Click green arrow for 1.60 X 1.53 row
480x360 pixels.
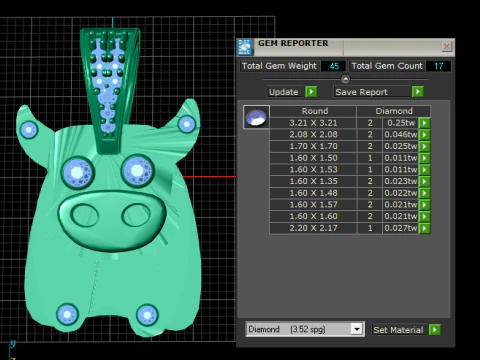pos(424,170)
